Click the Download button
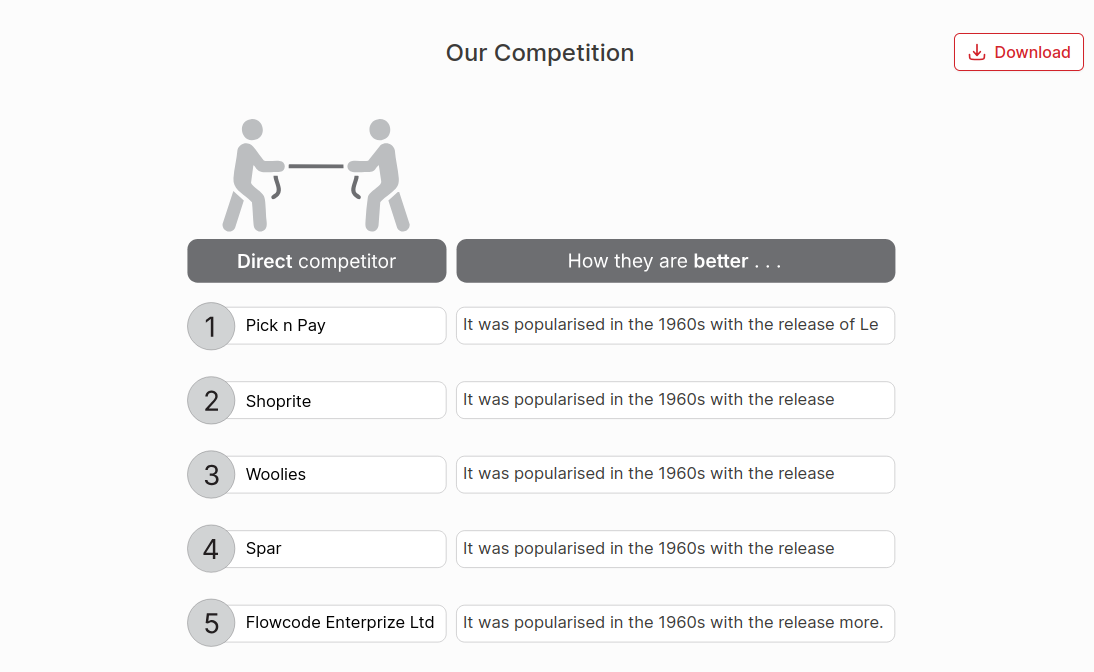 [x=1019, y=52]
